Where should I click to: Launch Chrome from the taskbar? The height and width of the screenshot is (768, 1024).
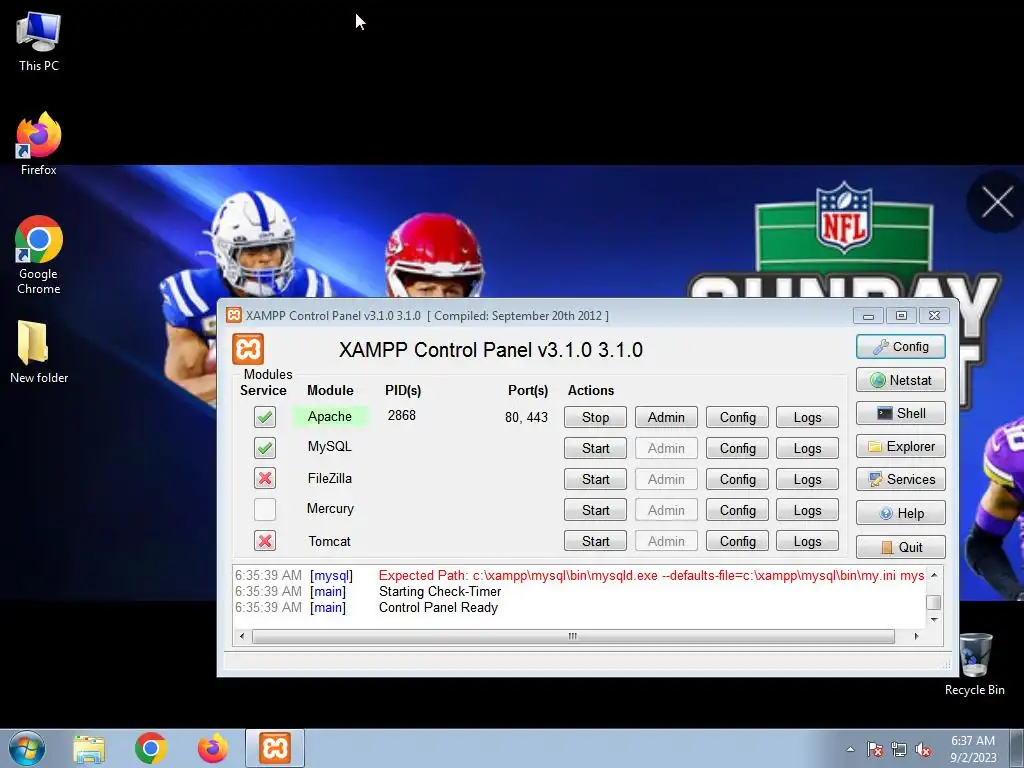(x=151, y=748)
